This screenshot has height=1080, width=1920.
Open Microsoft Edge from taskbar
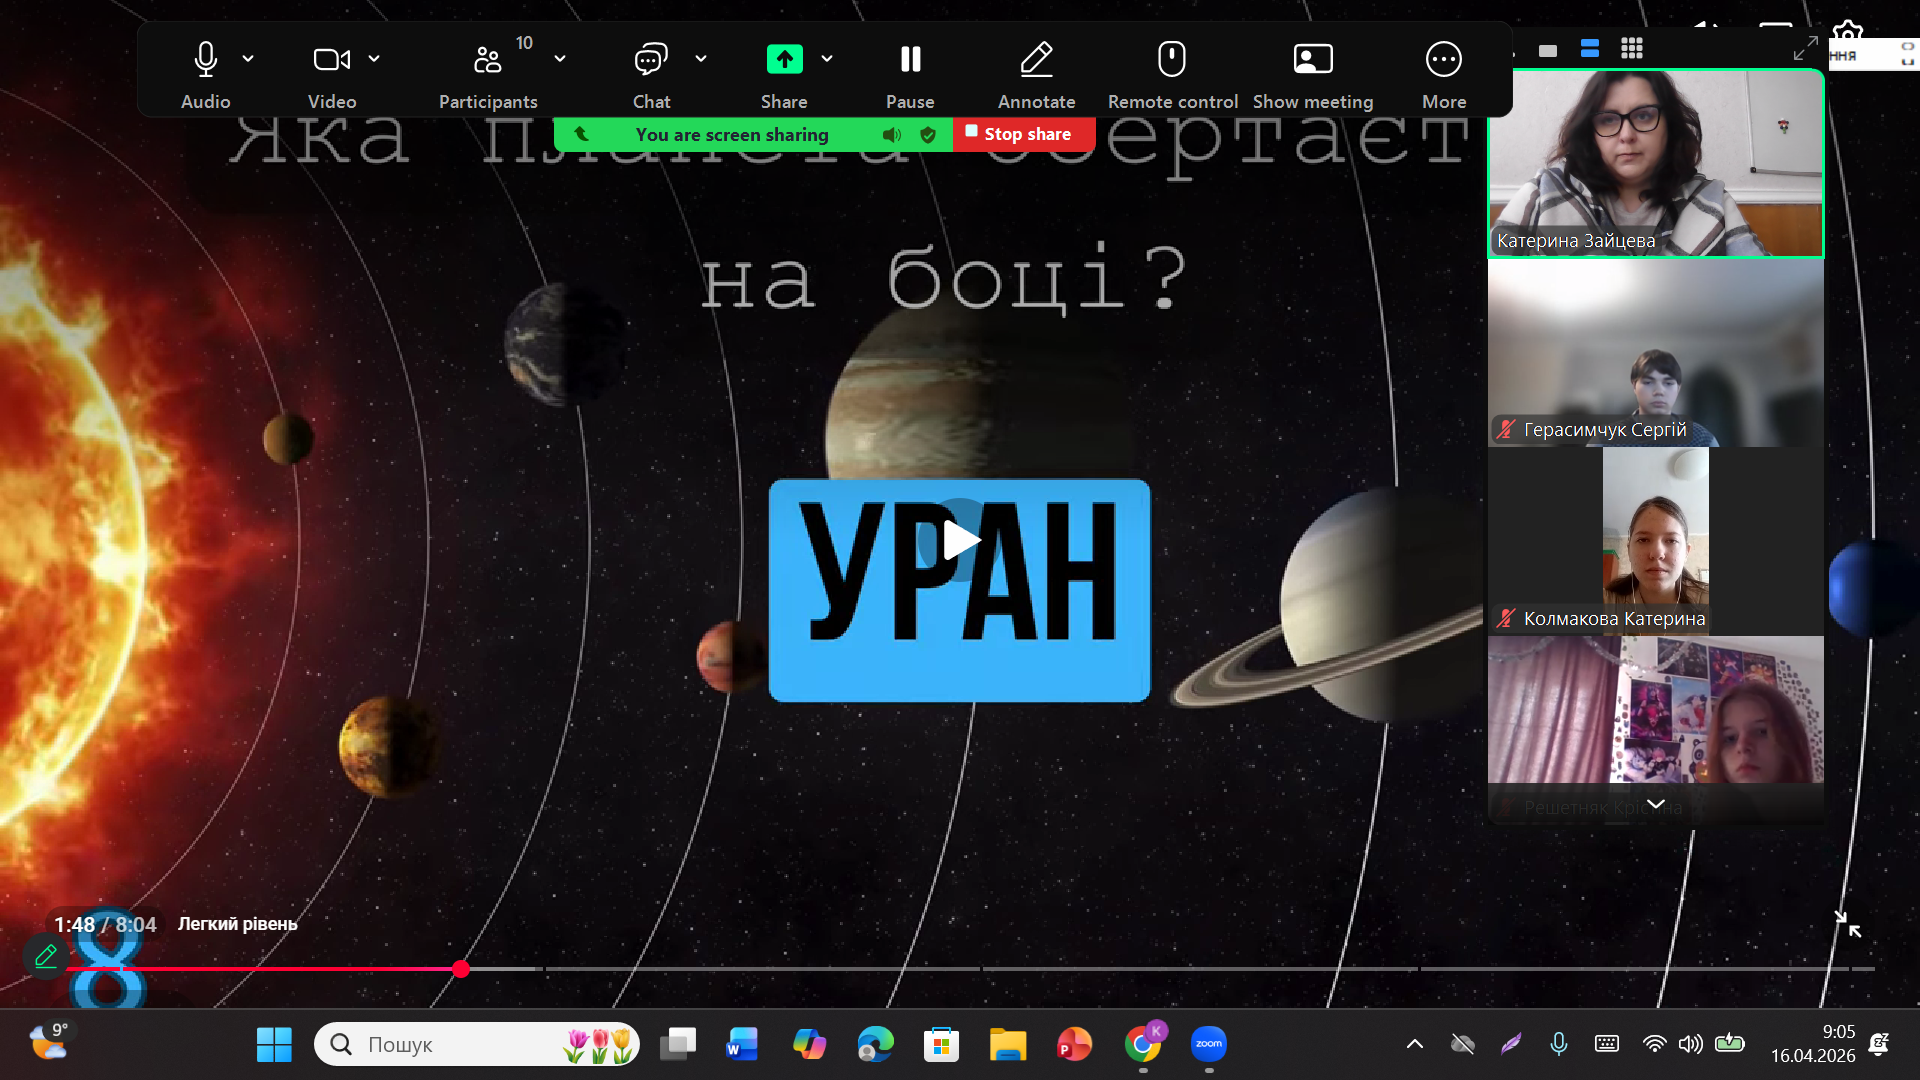click(x=875, y=1045)
